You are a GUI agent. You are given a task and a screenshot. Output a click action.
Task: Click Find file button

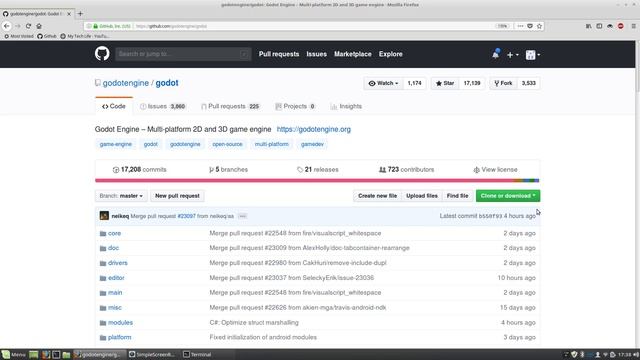point(457,196)
